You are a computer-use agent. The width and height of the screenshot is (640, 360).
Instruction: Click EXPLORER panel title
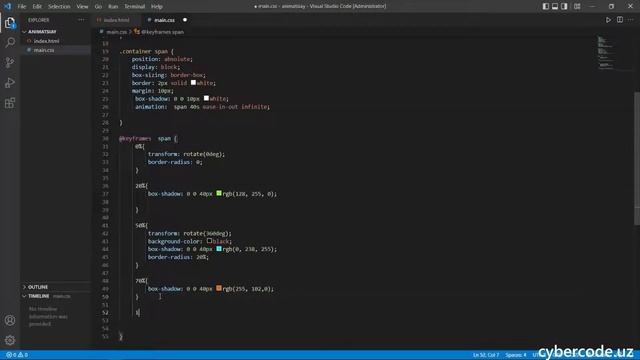click(38, 20)
